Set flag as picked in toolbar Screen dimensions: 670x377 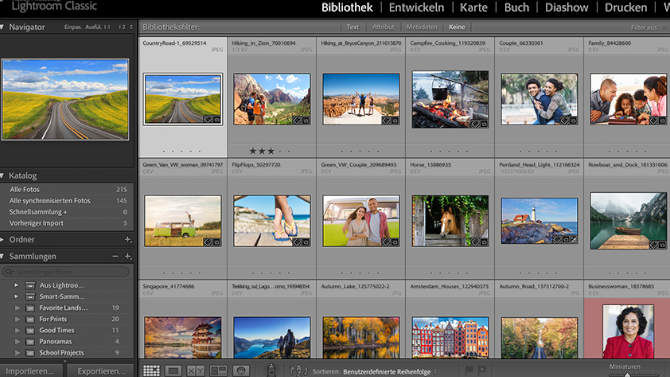point(469,369)
